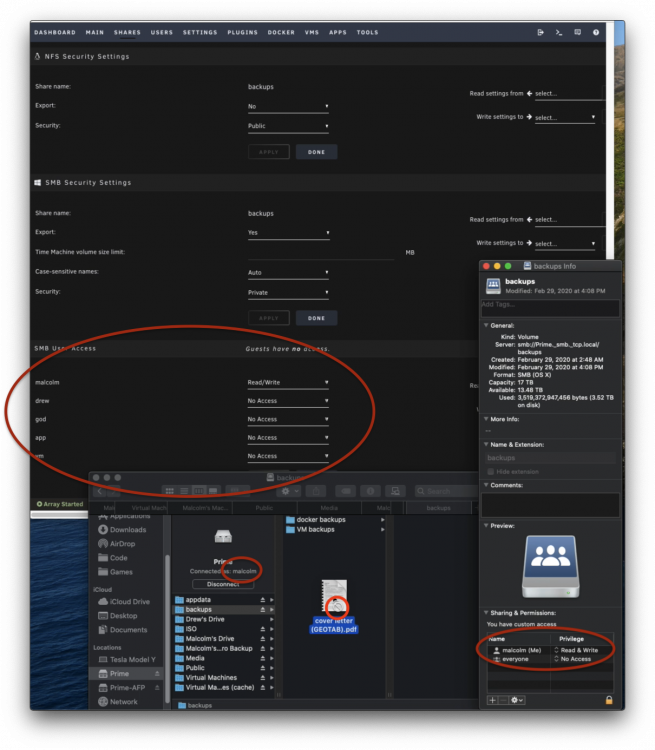Eject the Media share in Finder
Screen dimensions: 655x750
[263, 658]
